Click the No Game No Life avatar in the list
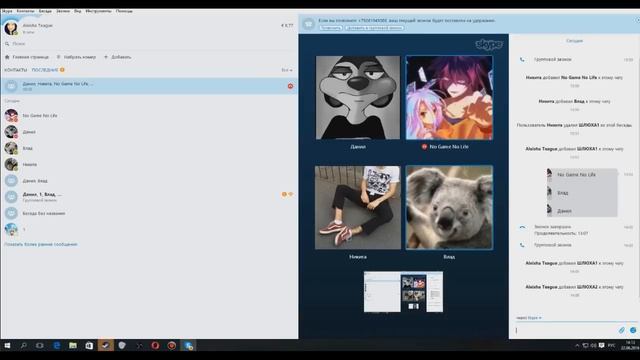The height and width of the screenshot is (360, 640). tap(11, 116)
